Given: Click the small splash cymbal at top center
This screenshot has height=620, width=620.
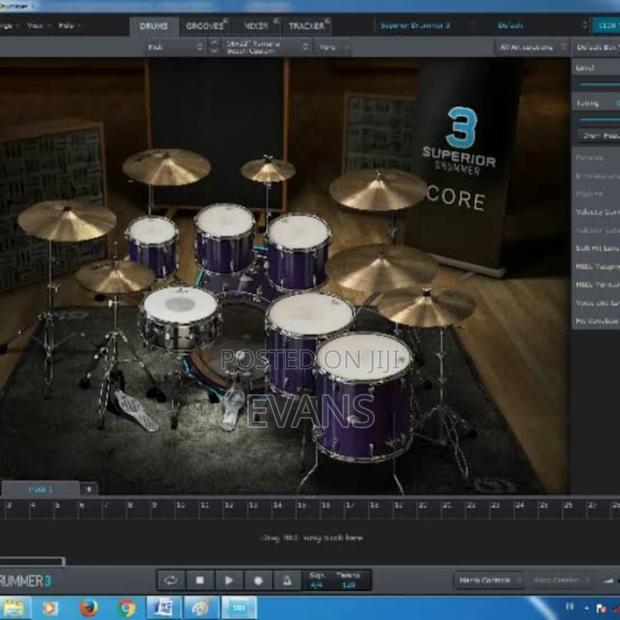Looking at the screenshot, I should pos(268,169).
